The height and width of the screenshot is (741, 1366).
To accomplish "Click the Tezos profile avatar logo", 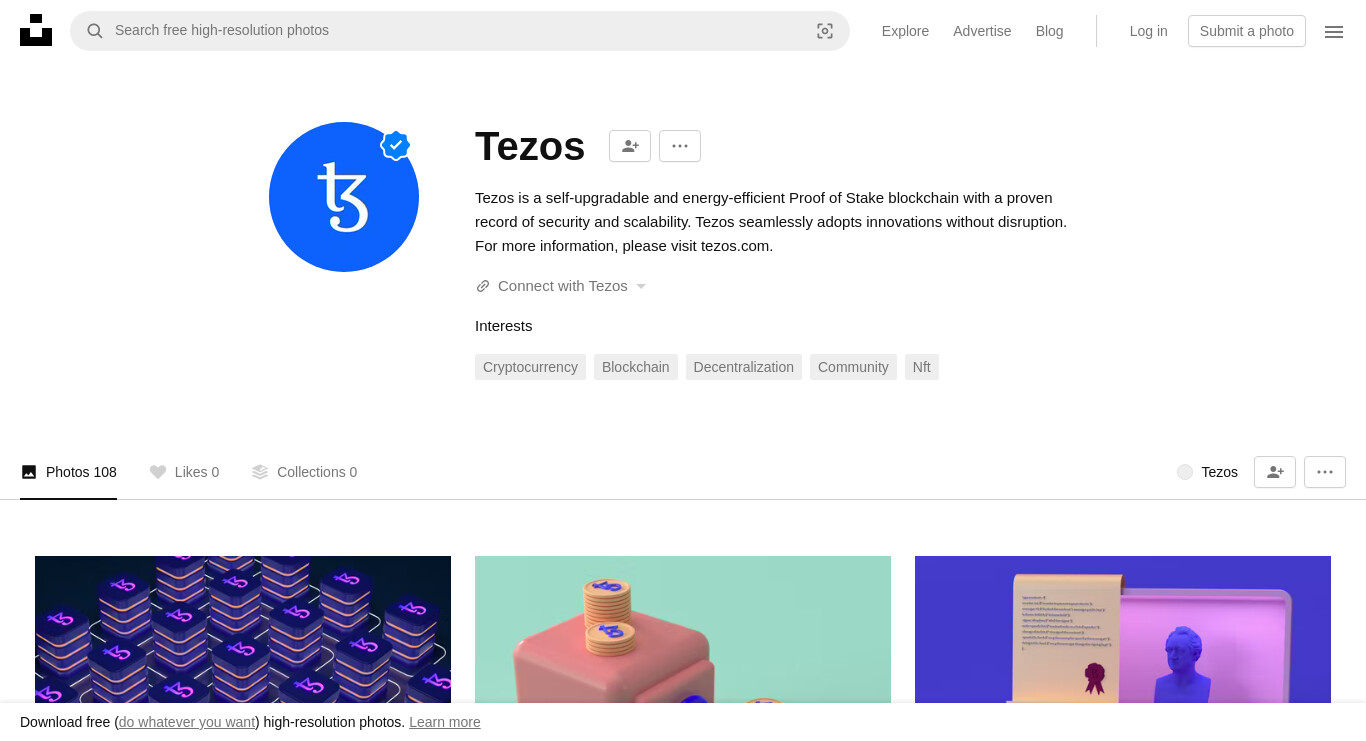I will click(344, 197).
